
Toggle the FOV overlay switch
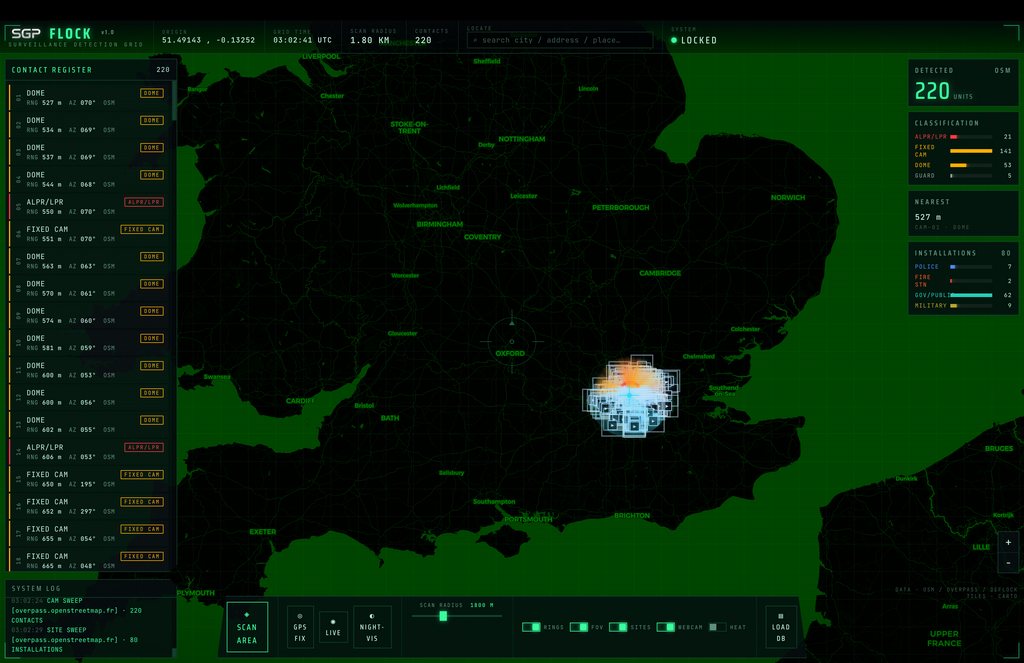[x=579, y=627]
